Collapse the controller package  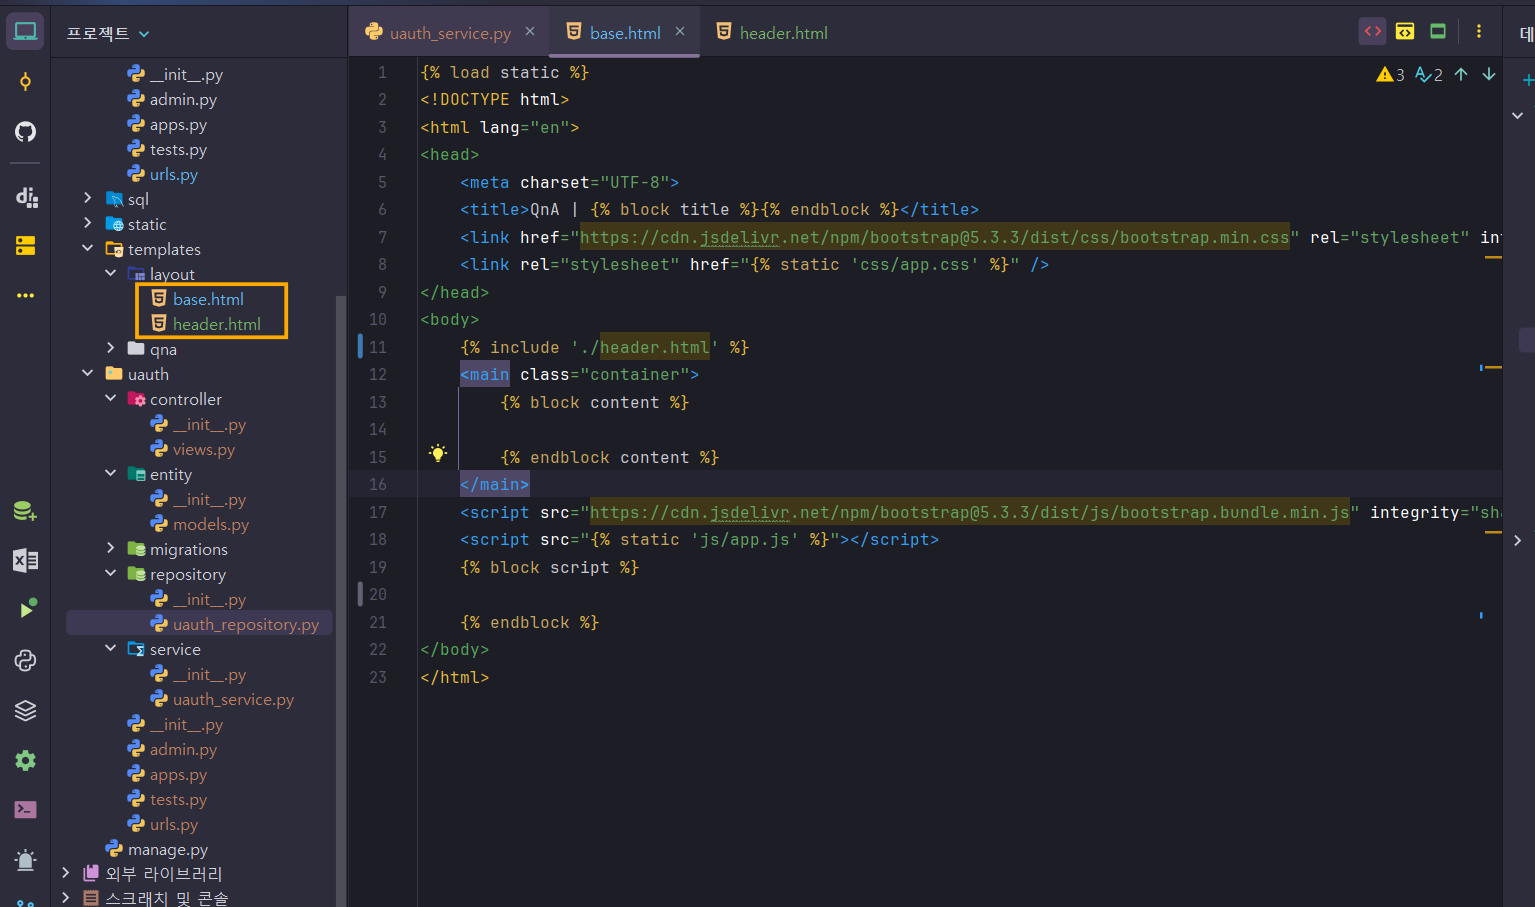pyautogui.click(x=110, y=398)
